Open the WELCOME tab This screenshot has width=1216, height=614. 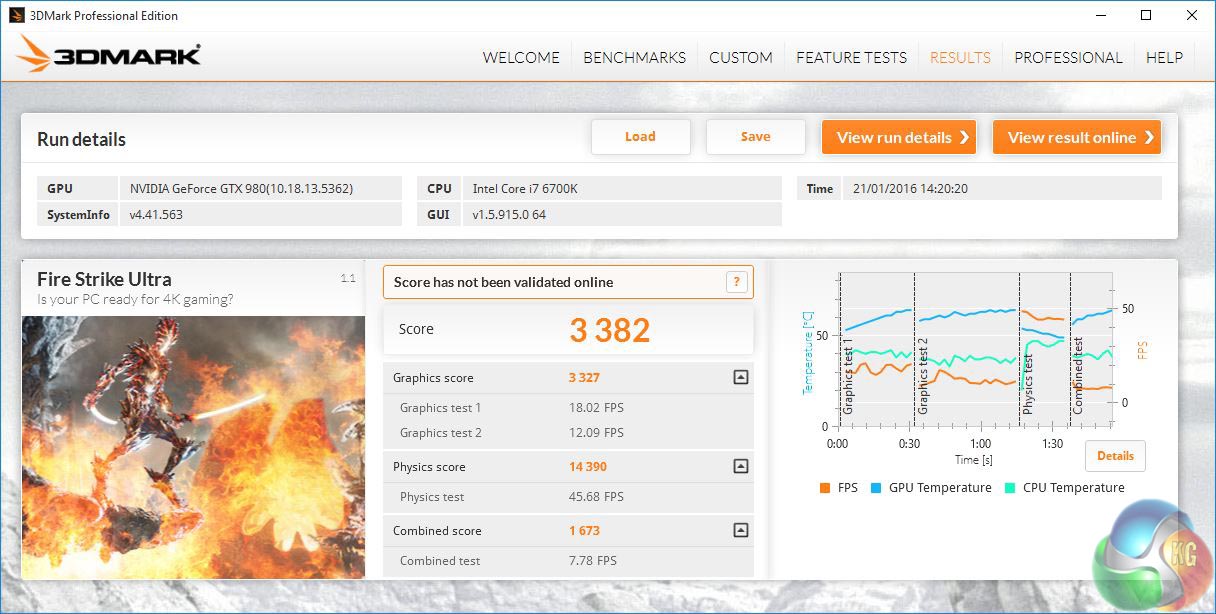coord(521,57)
